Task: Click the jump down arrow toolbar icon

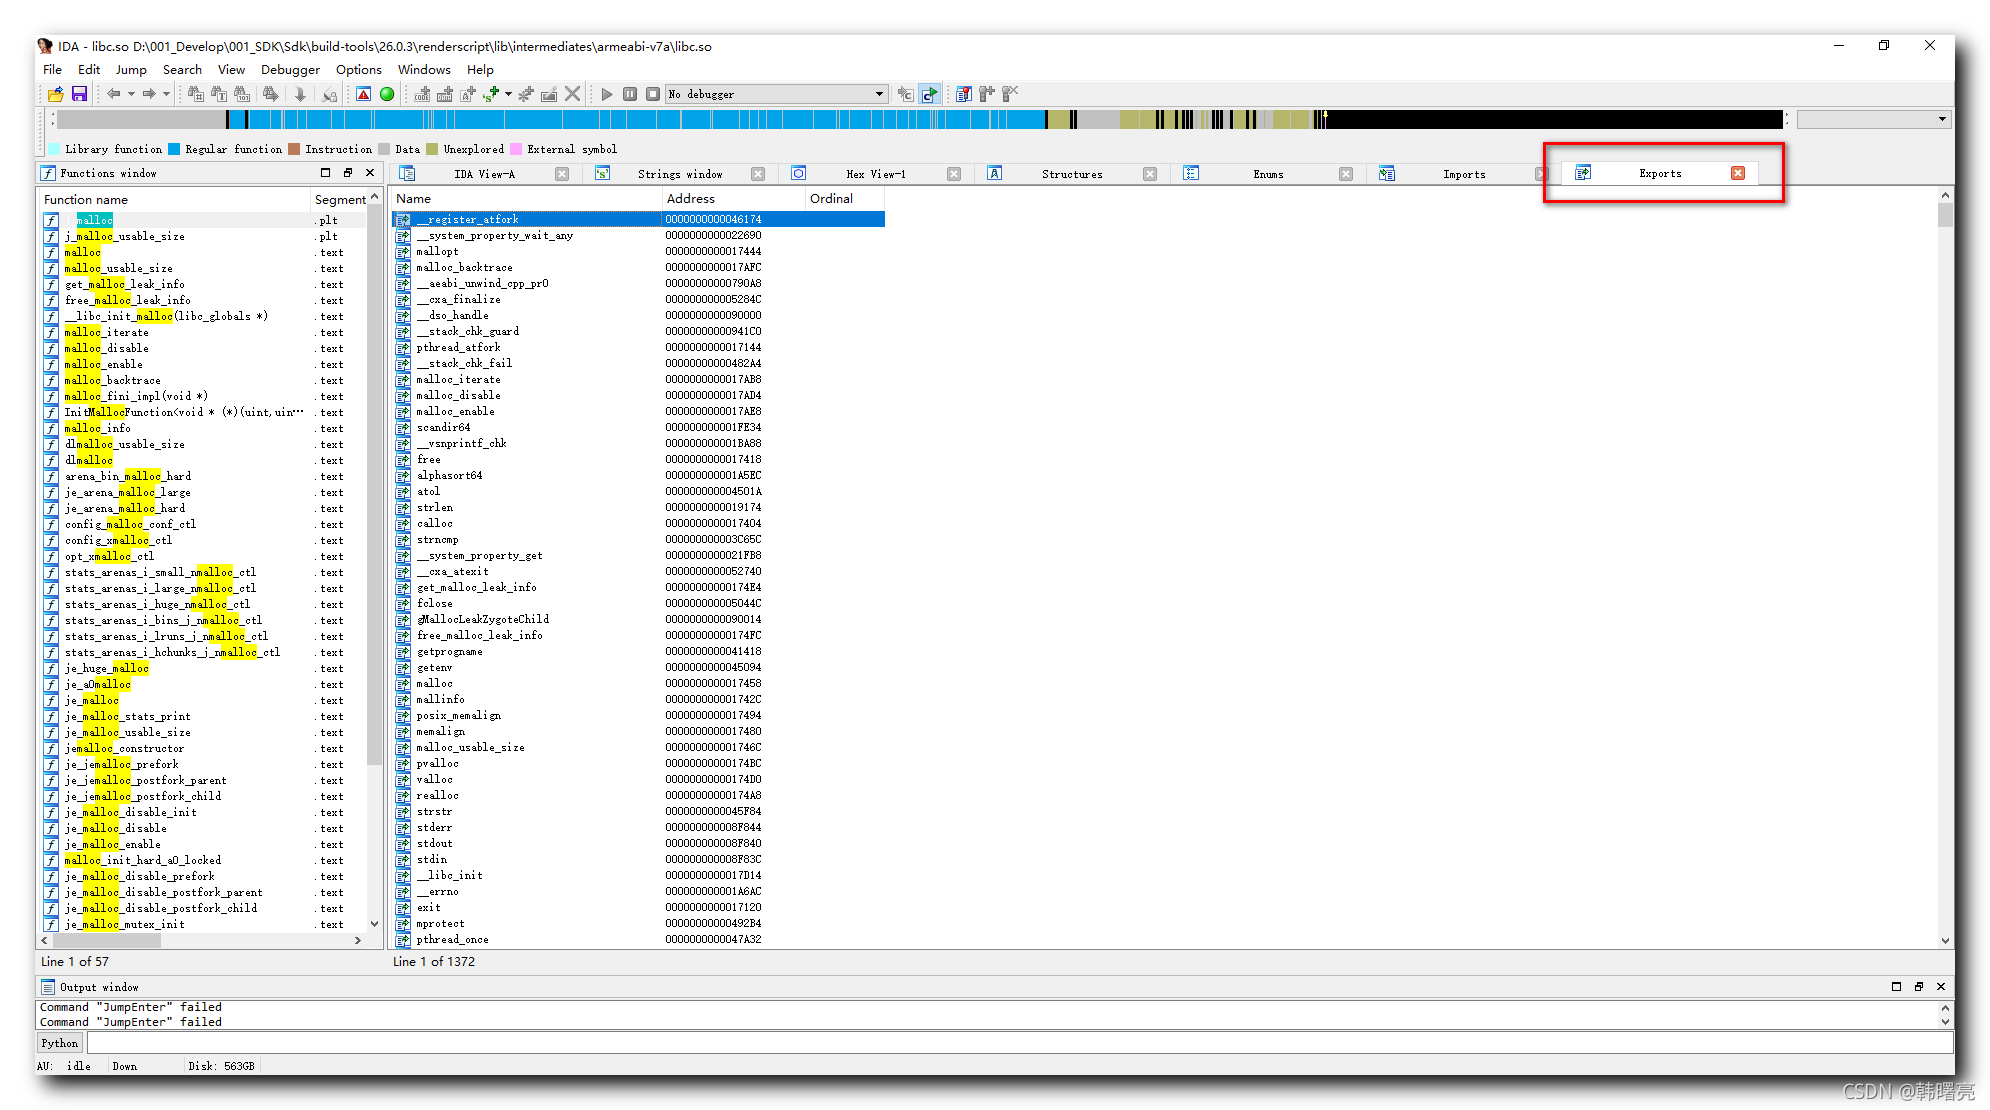Action: point(300,94)
